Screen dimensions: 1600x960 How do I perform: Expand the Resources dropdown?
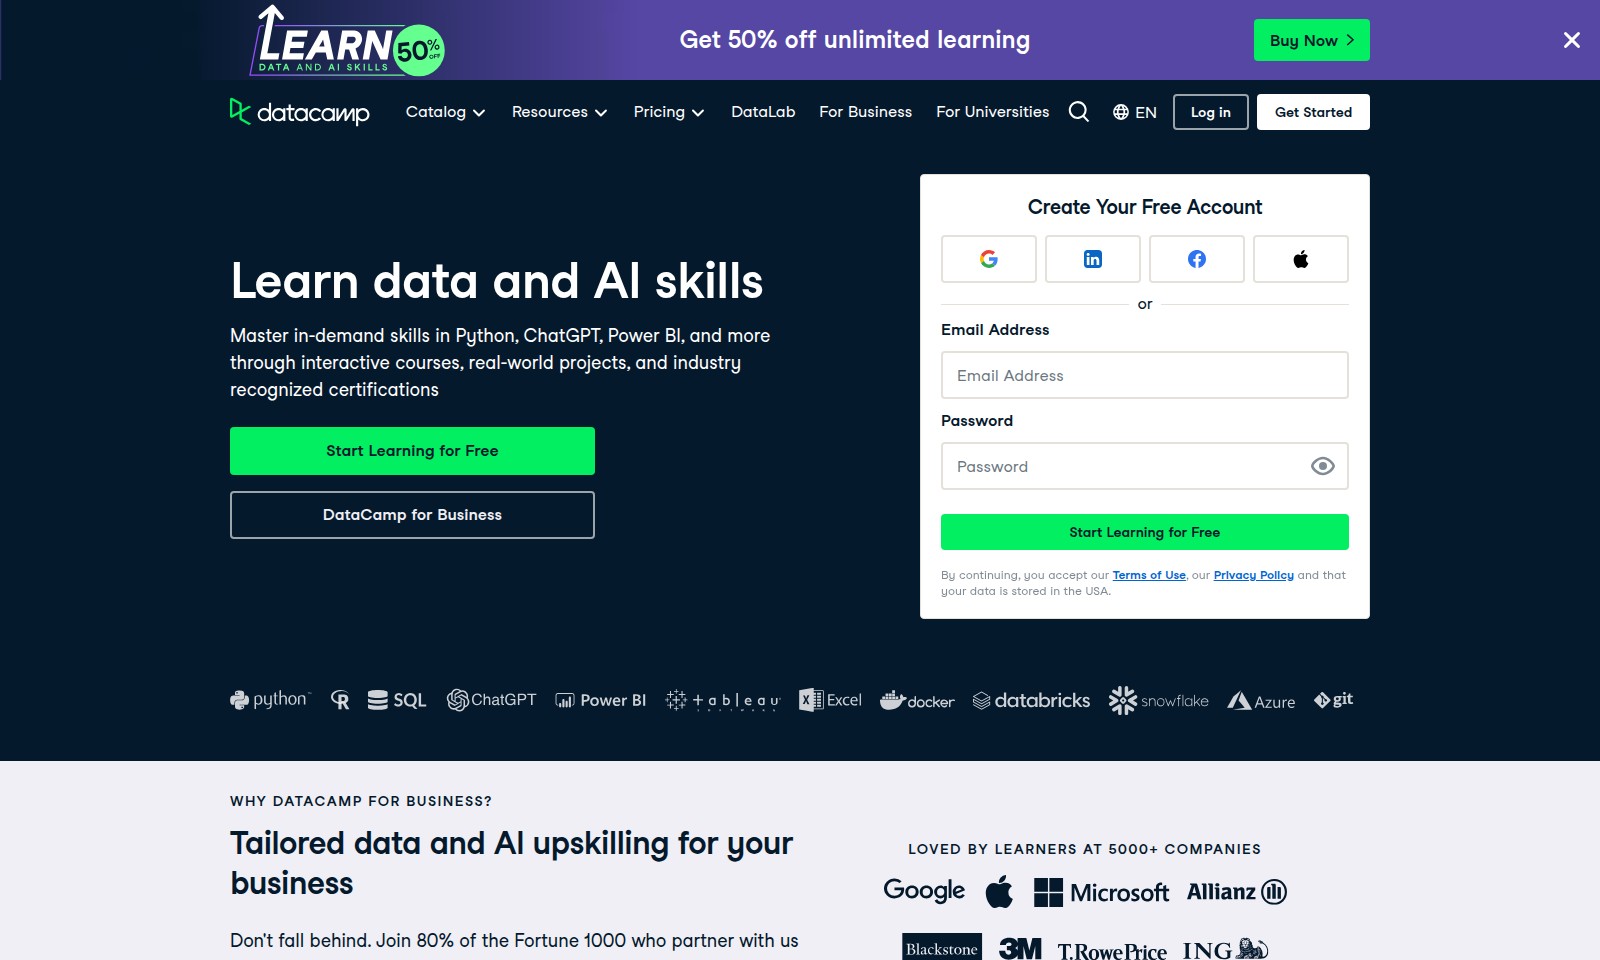coord(559,112)
